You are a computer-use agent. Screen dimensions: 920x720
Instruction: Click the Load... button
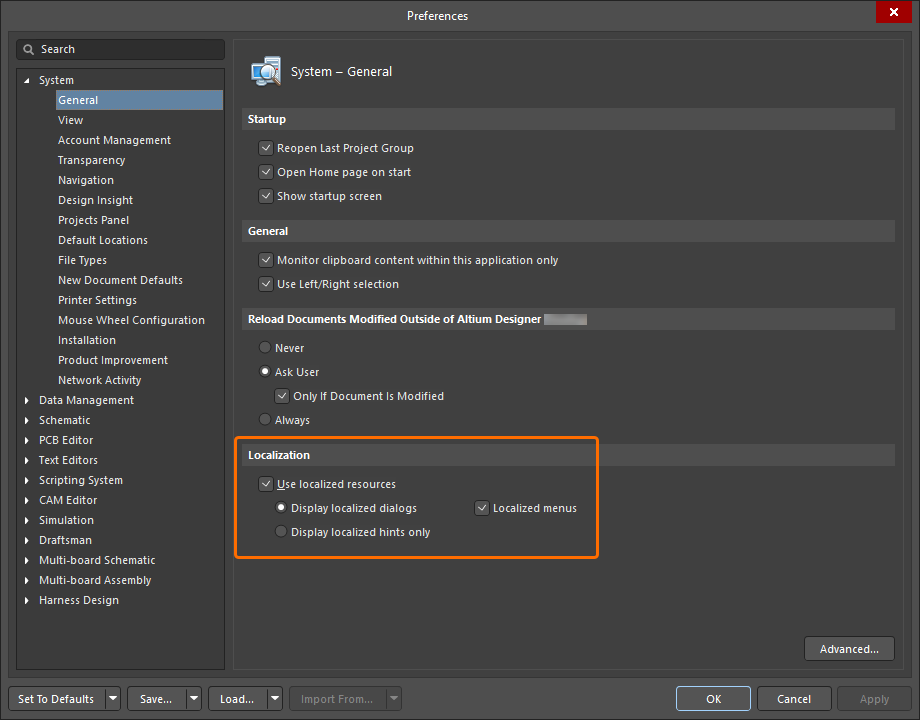[237, 699]
